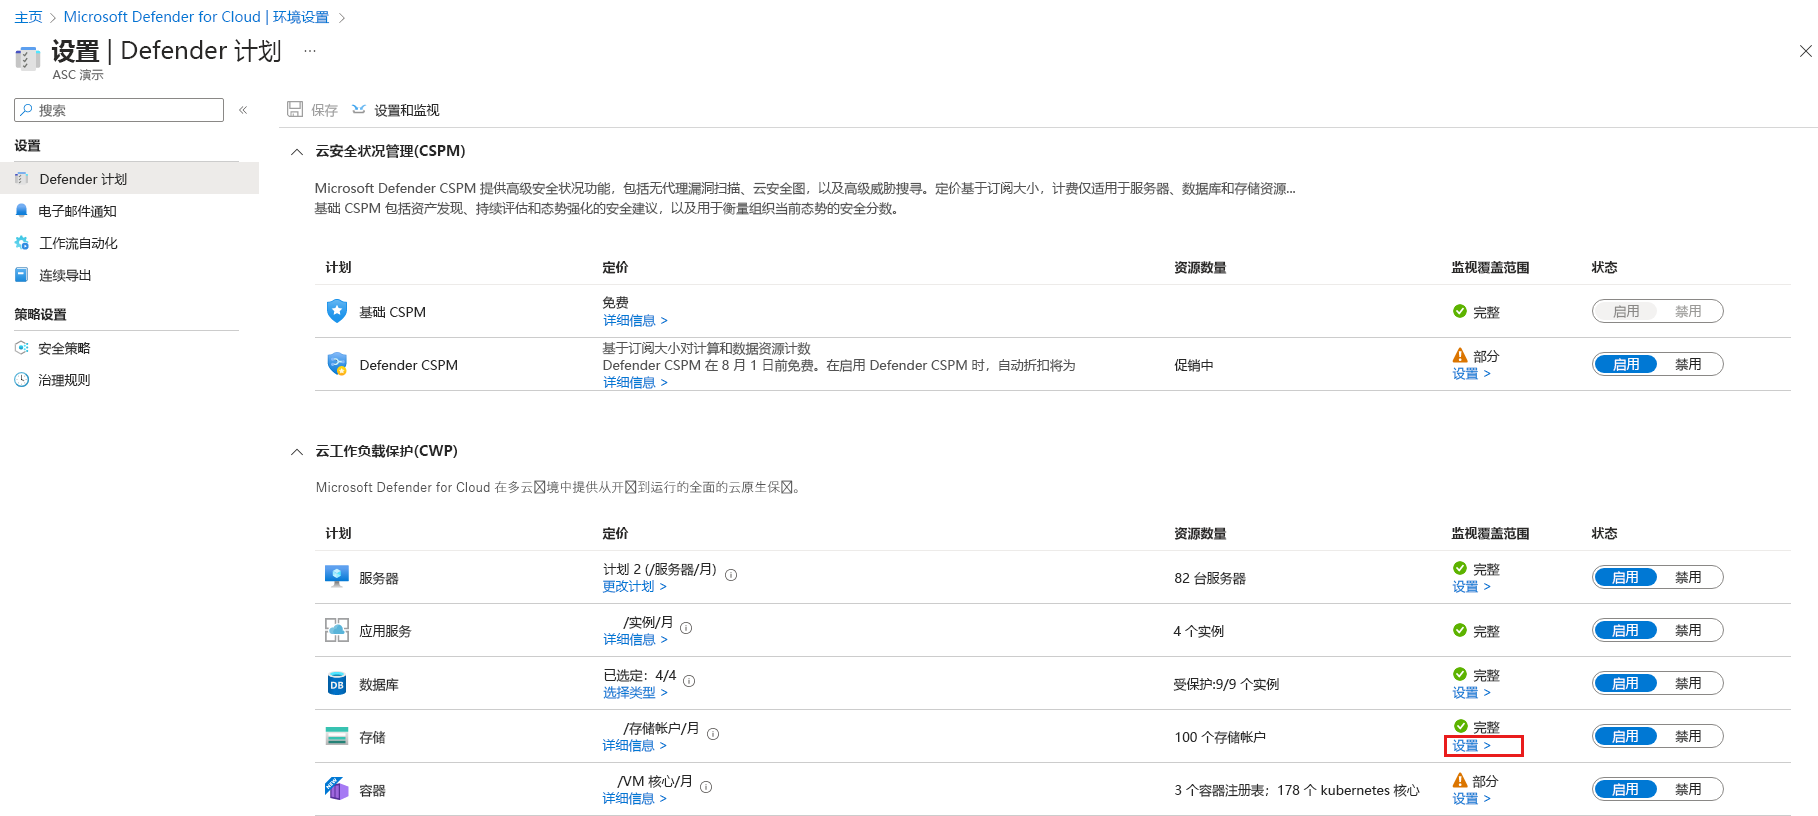Click 保存 in the toolbar

(313, 110)
